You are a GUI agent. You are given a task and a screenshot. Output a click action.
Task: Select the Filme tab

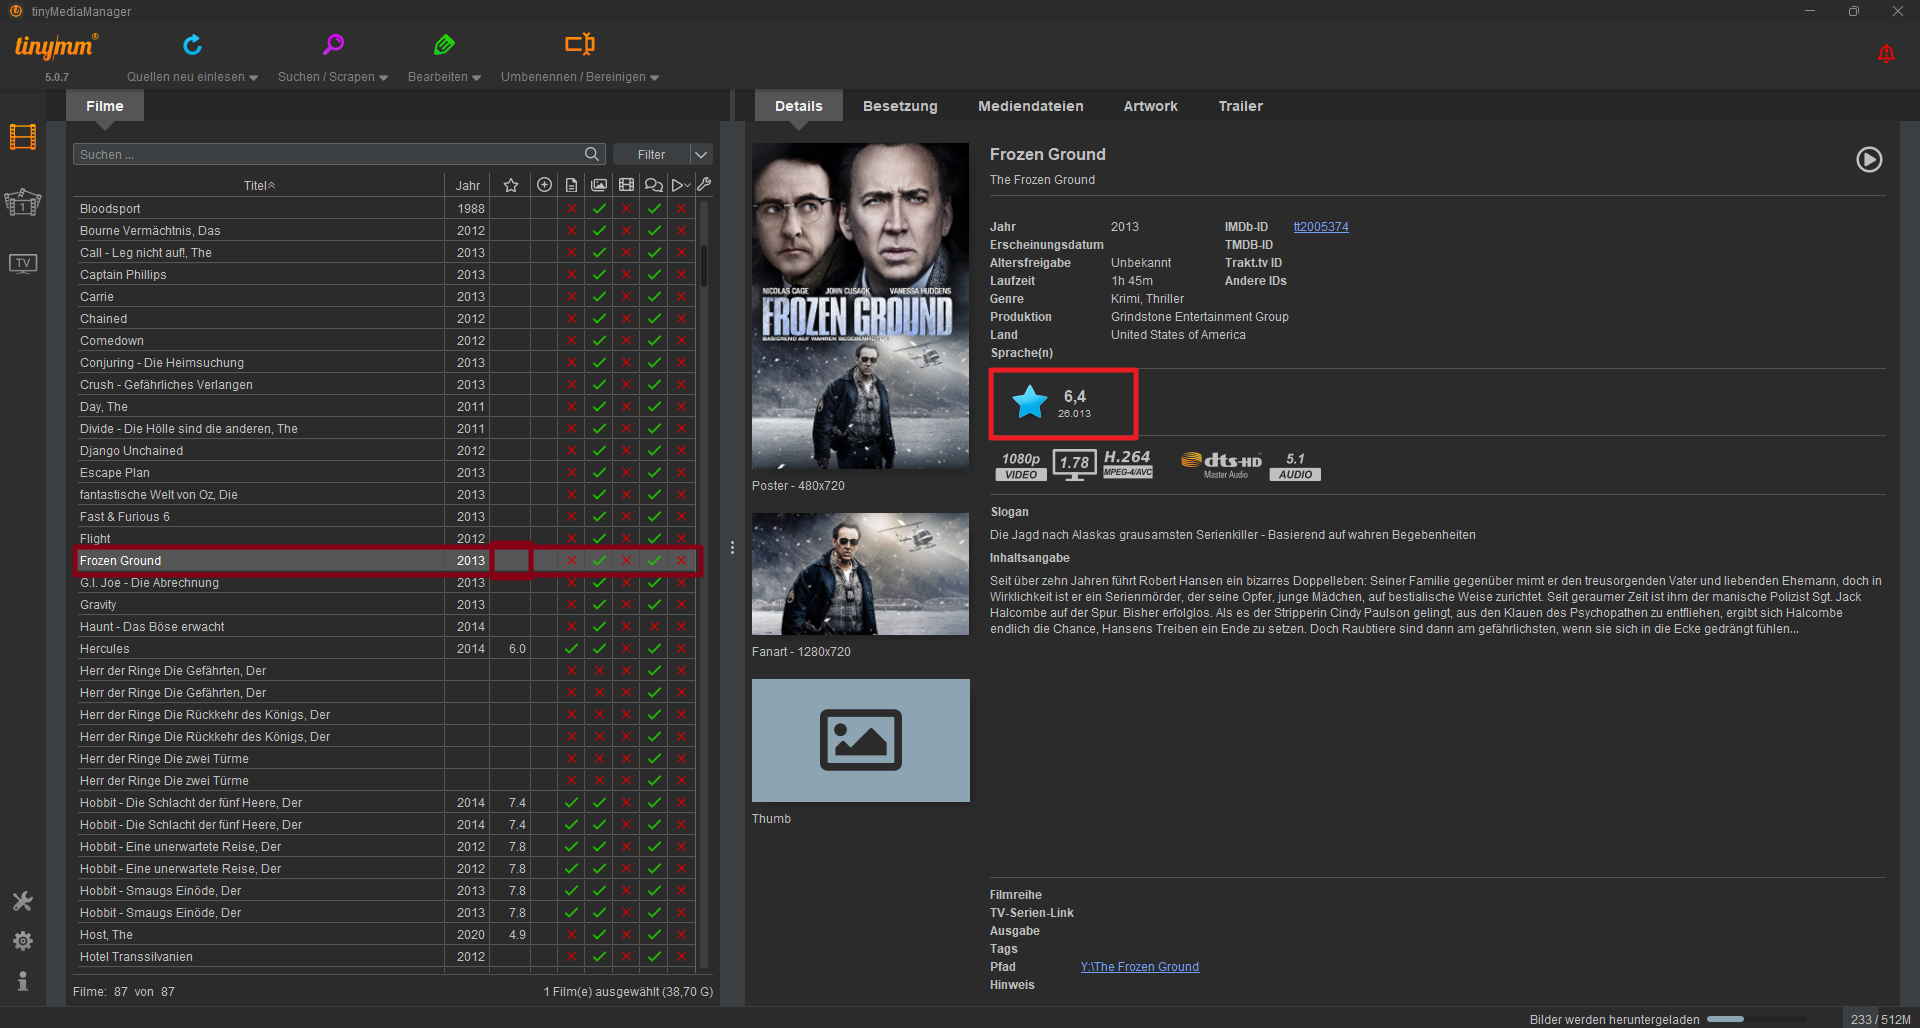104,106
